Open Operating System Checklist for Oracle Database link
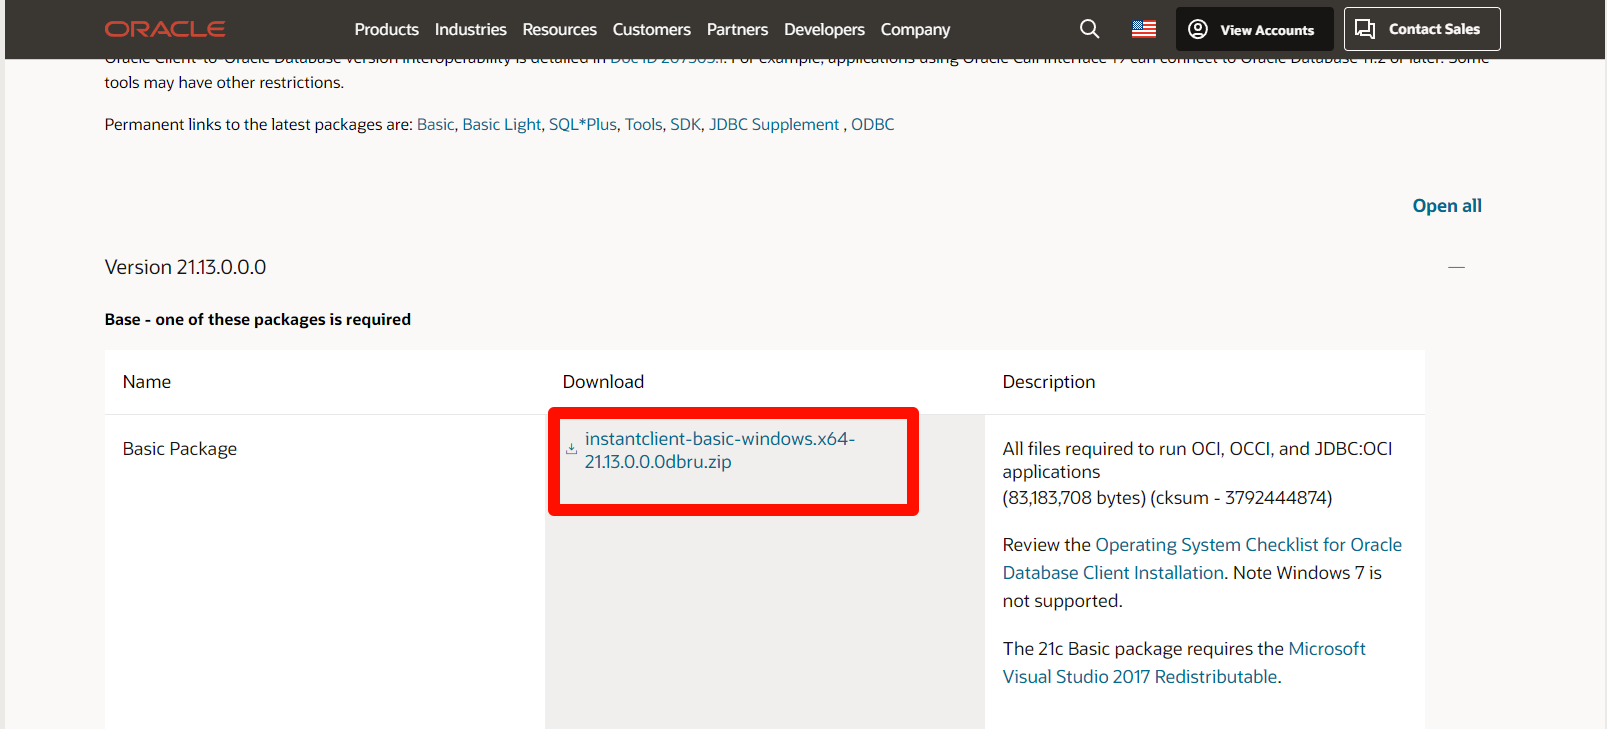Image resolution: width=1607 pixels, height=729 pixels. pos(1202,559)
